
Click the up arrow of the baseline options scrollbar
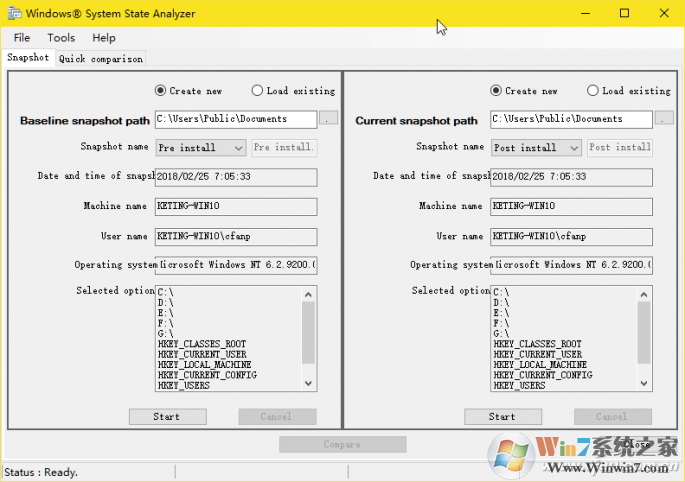tap(308, 295)
